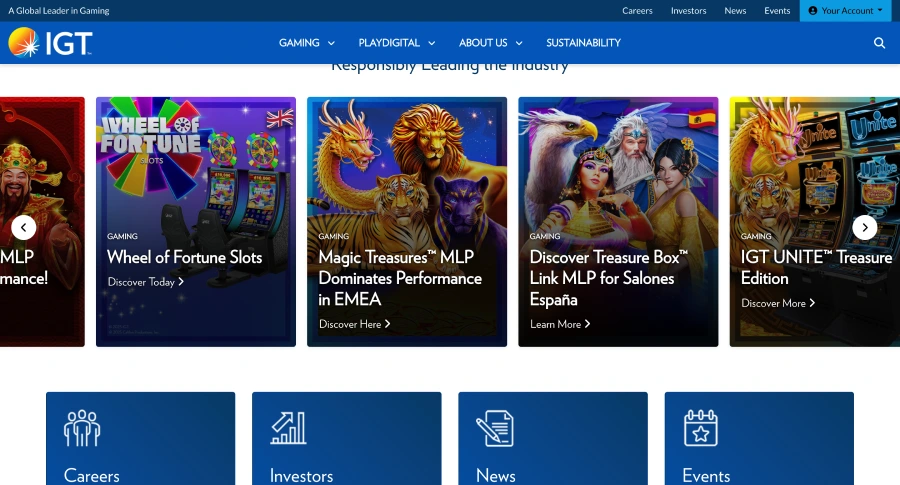Select Investors in the top utility bar
Screen dimensions: 900x485
688,11
